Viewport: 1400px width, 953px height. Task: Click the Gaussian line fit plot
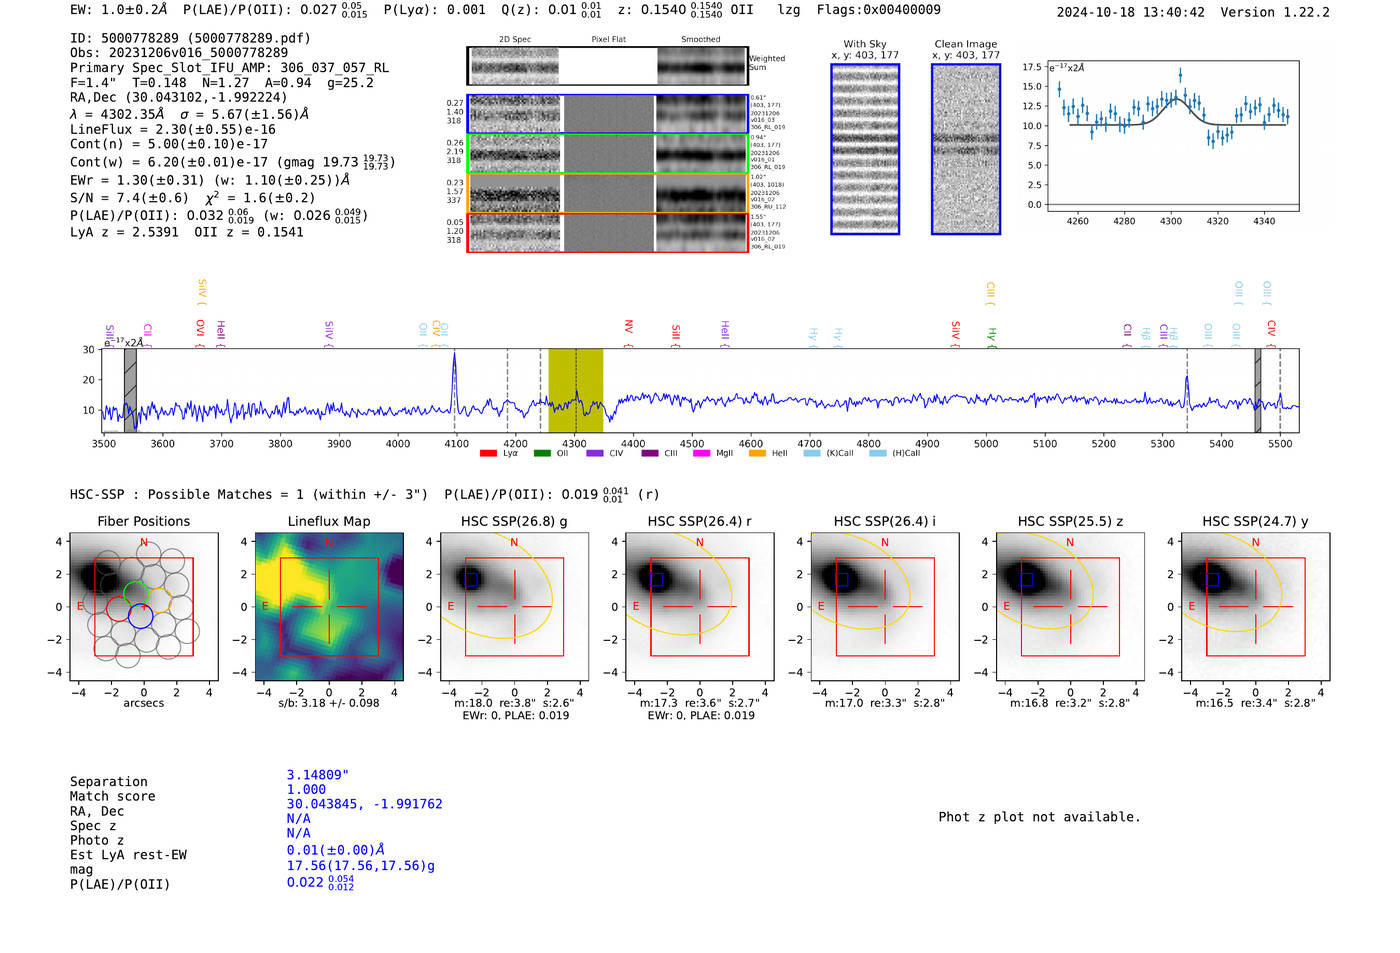click(1172, 136)
